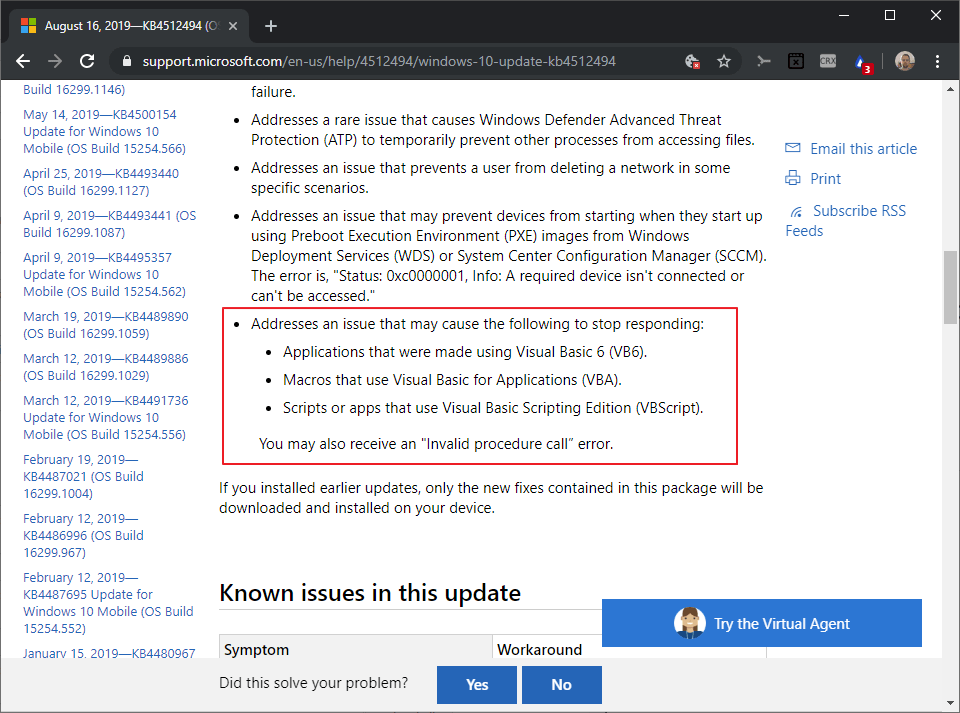Select the August 16, 2019—KB4512494 tab

pos(129,26)
